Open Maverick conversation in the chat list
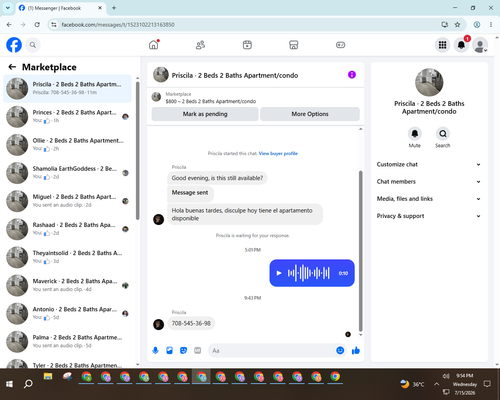The width and height of the screenshot is (500, 400). pyautogui.click(x=67, y=285)
